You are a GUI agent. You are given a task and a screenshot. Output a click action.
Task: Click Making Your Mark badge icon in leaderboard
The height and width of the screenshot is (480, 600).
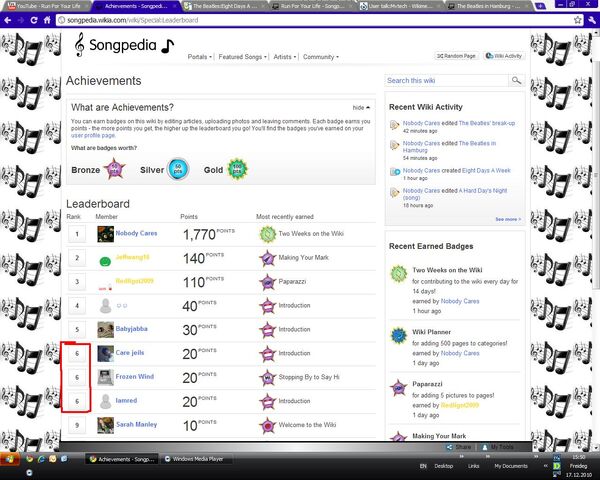pyautogui.click(x=267, y=258)
